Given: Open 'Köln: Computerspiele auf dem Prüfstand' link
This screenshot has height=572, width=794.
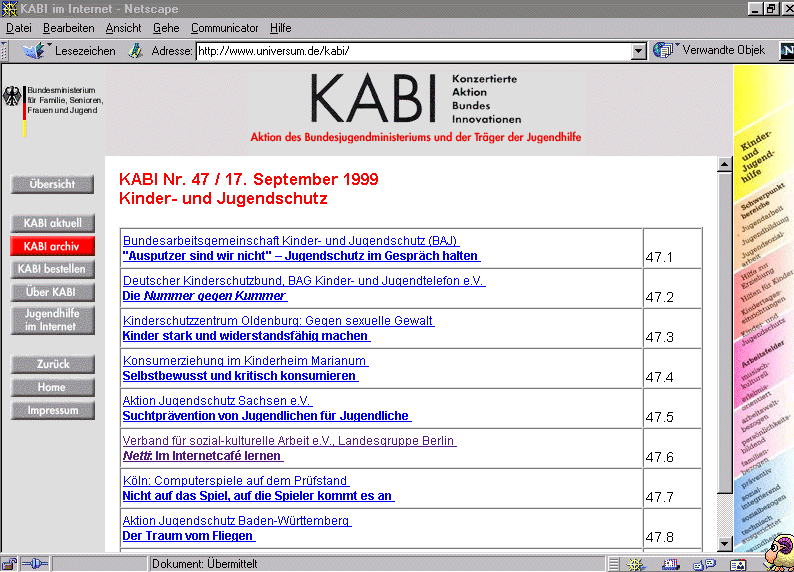Looking at the screenshot, I should tap(235, 480).
